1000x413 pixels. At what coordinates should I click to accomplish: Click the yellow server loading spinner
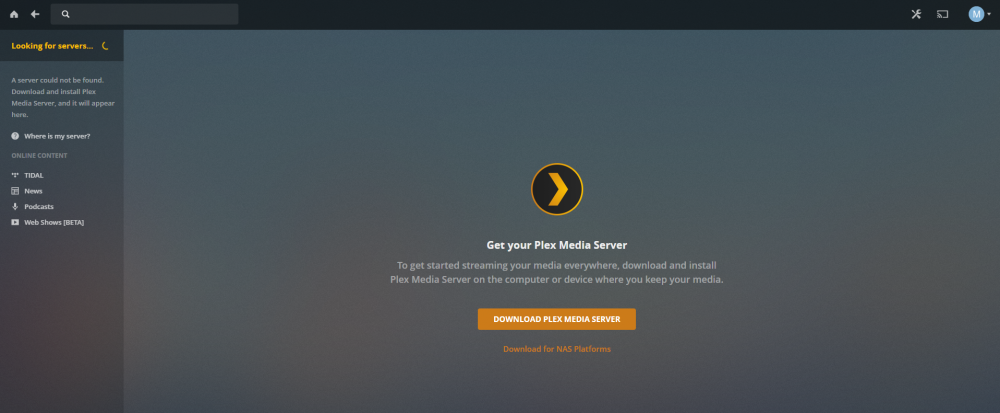coord(105,46)
